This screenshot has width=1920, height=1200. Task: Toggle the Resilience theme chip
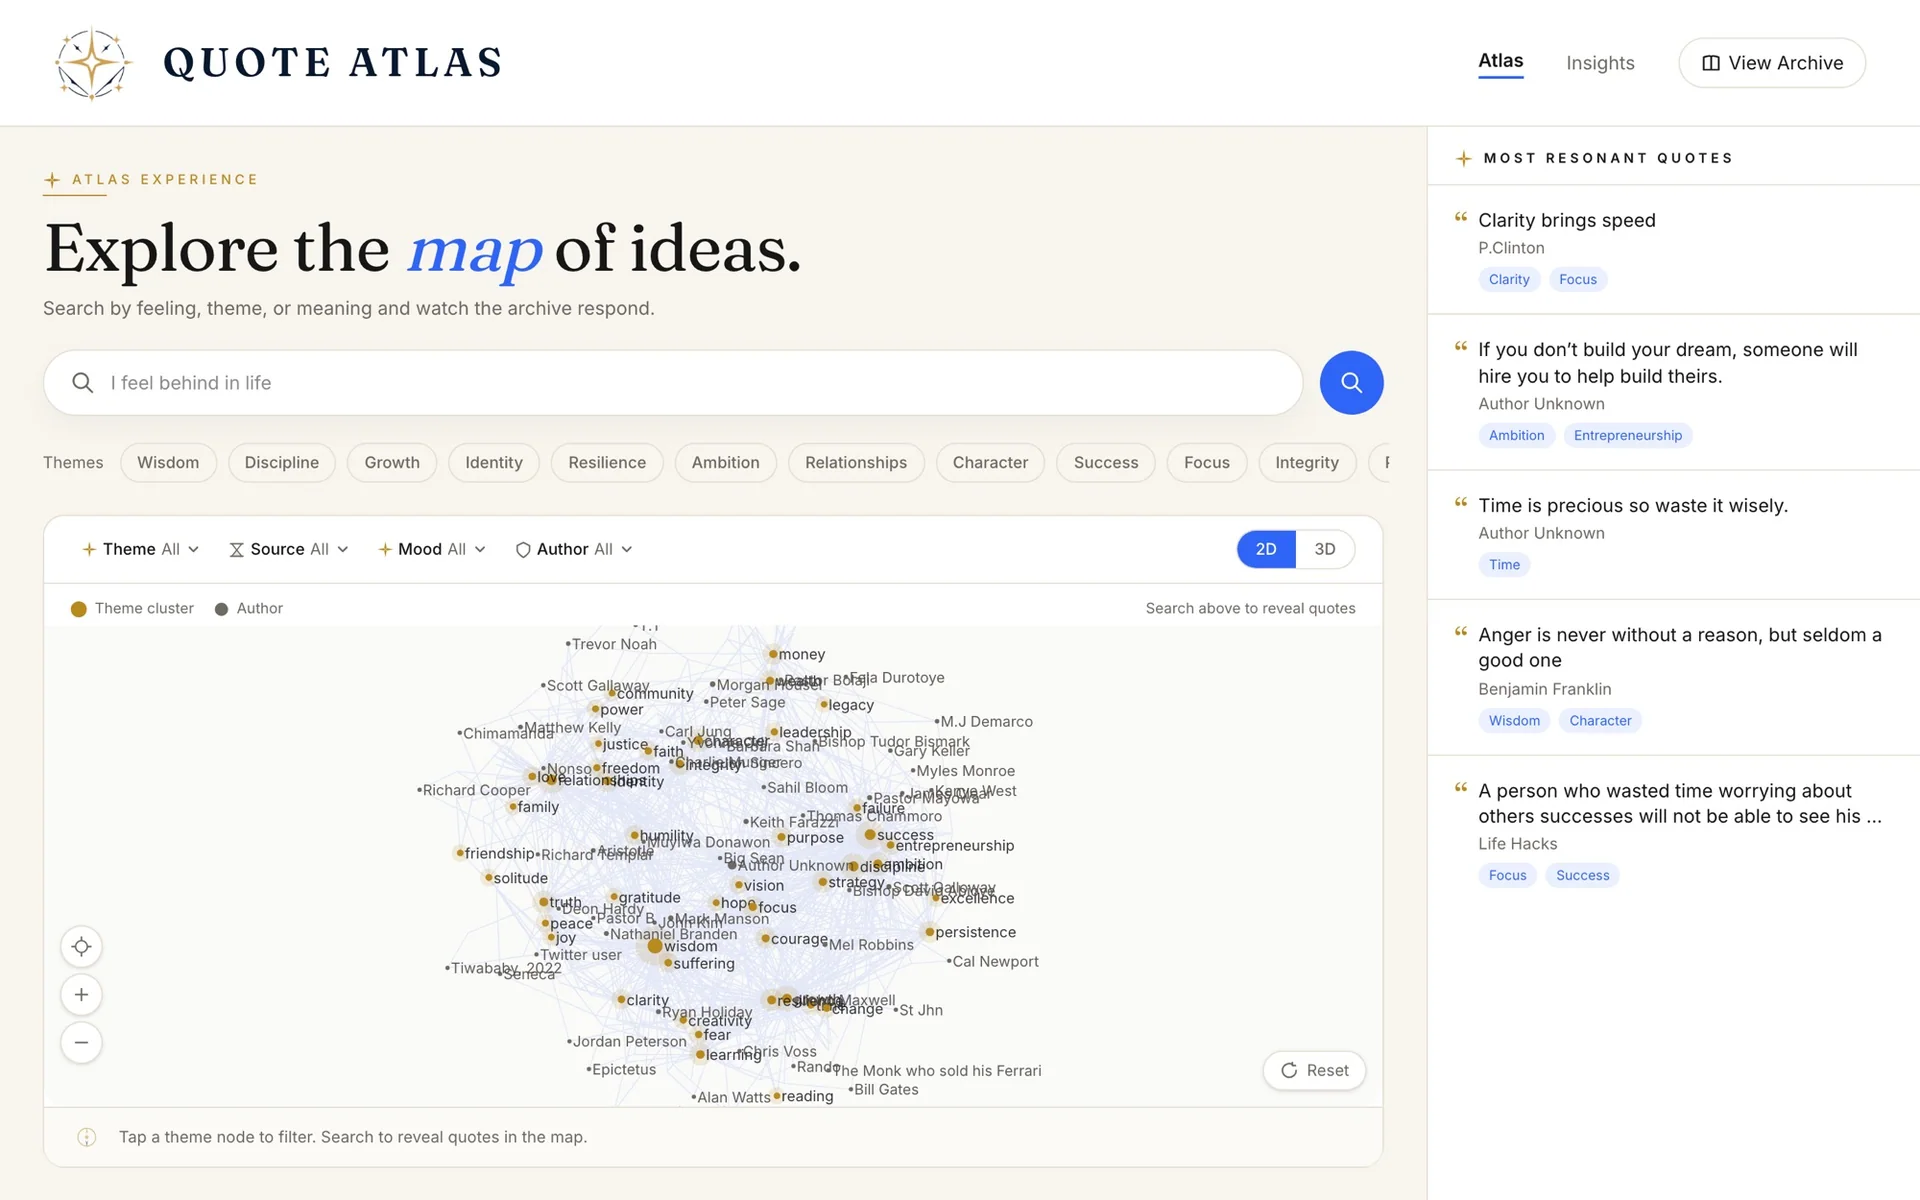coord(607,462)
